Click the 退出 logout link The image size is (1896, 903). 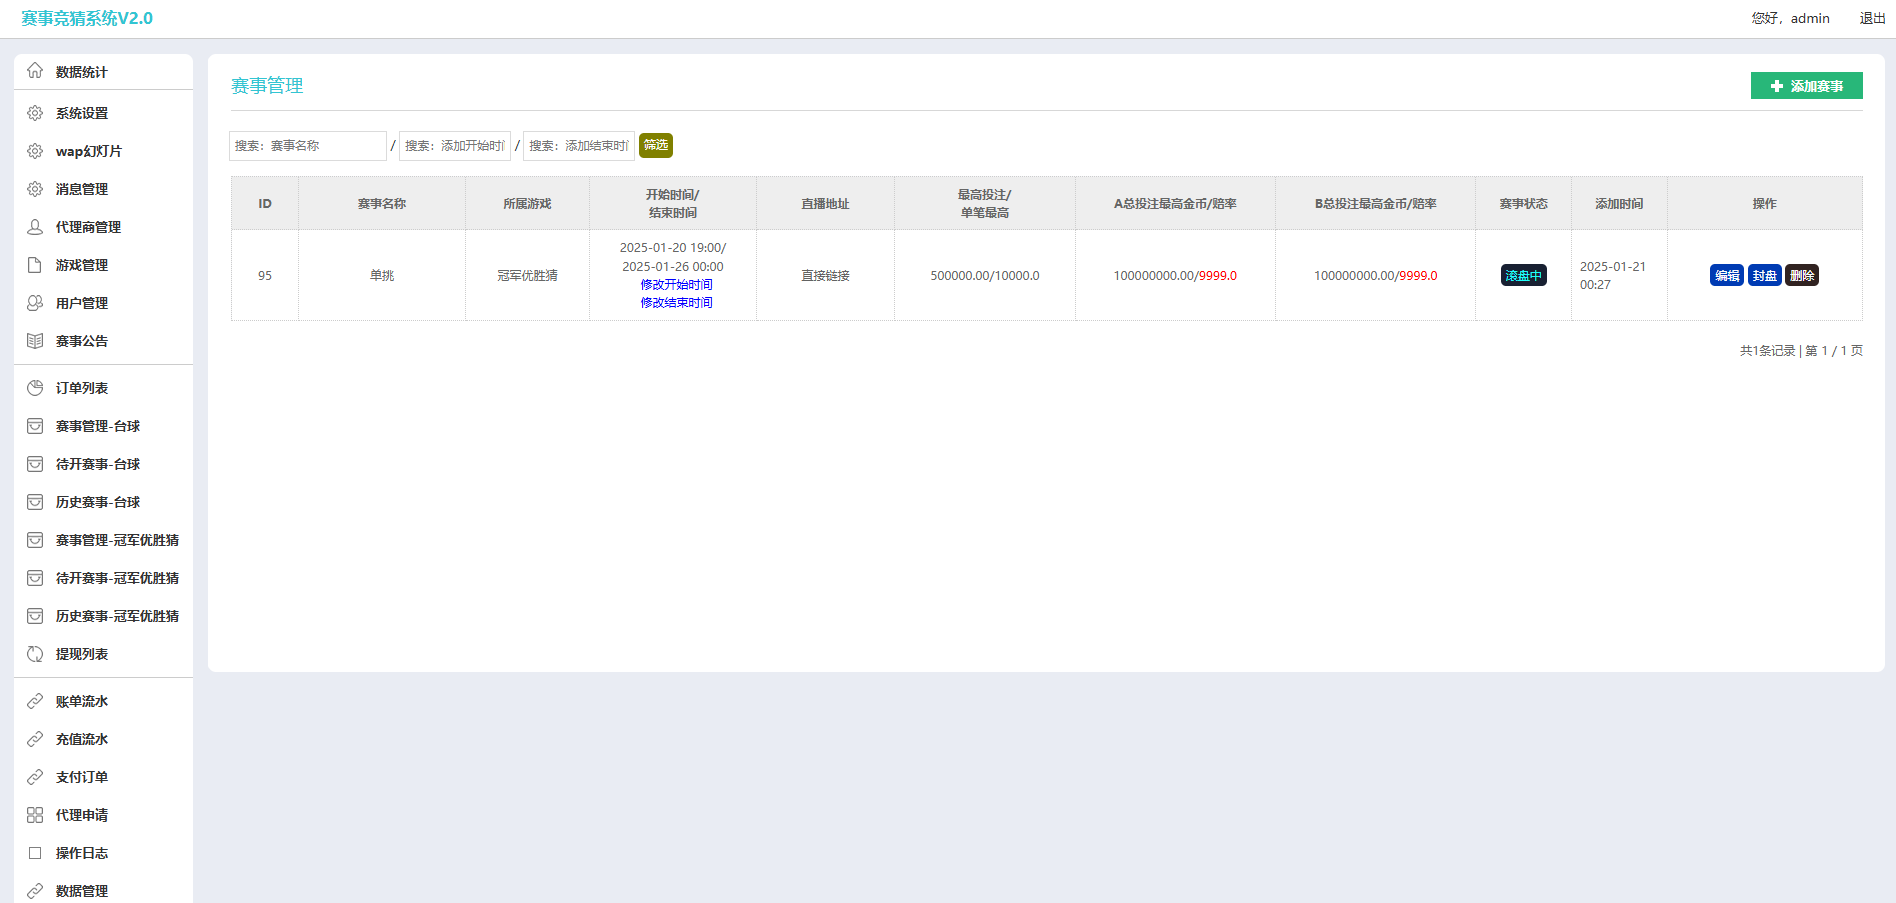click(x=1872, y=18)
